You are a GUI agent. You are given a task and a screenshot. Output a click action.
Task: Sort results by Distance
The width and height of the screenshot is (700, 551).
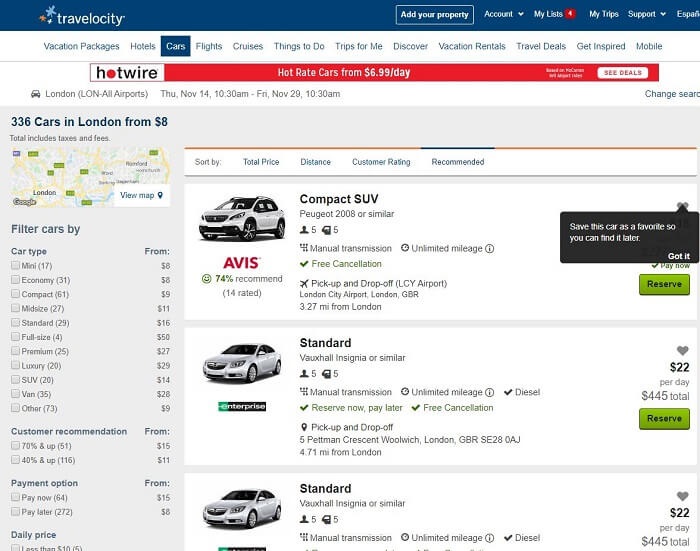(315, 162)
